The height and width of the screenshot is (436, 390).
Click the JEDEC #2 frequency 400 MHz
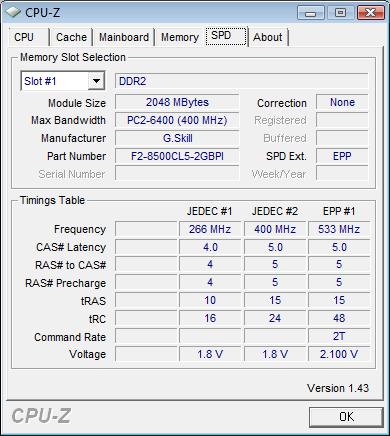275,229
